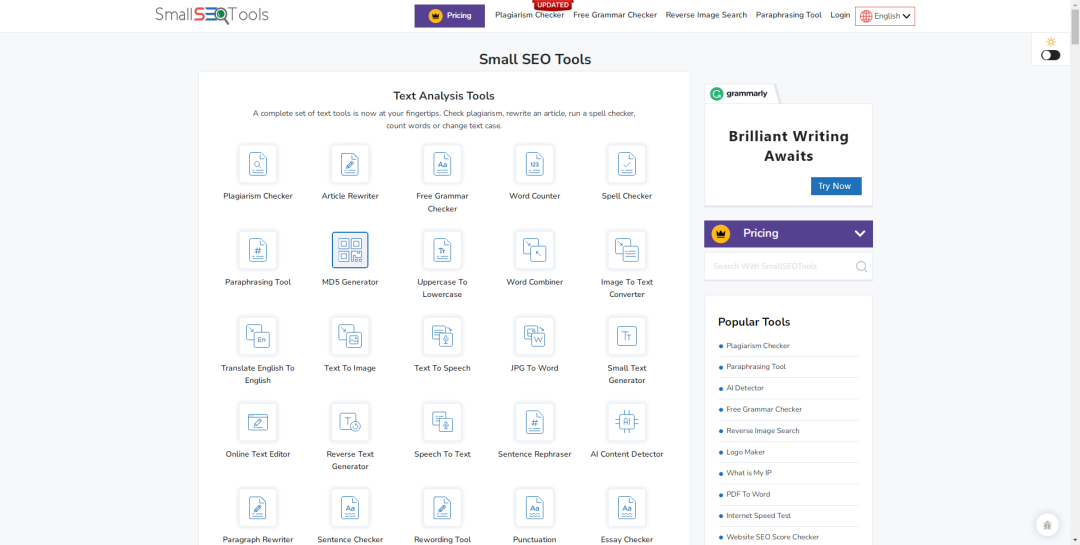
Task: Open the AI Content Detector icon
Action: click(x=627, y=422)
